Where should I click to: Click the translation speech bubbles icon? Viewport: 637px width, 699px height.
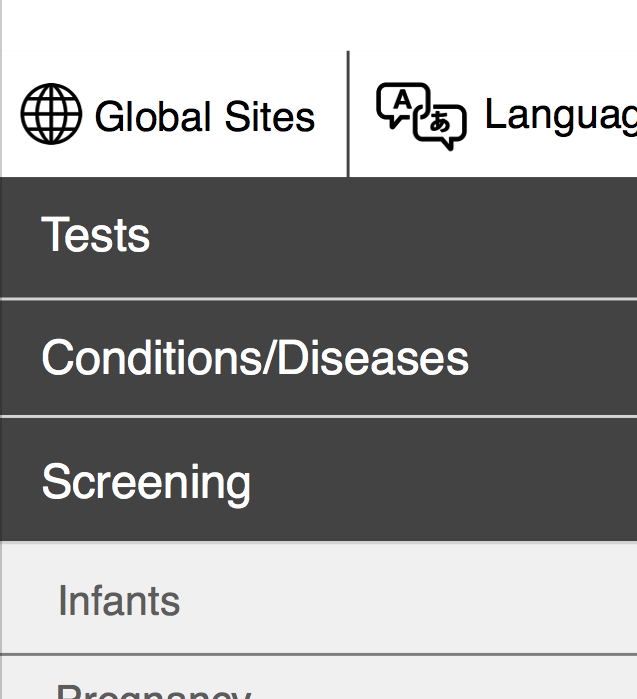tap(421, 116)
